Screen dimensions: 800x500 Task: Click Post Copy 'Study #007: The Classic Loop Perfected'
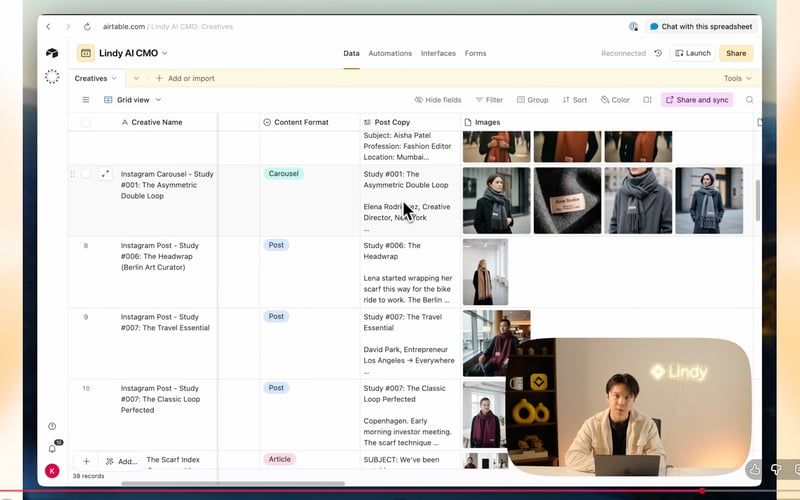click(x=405, y=394)
